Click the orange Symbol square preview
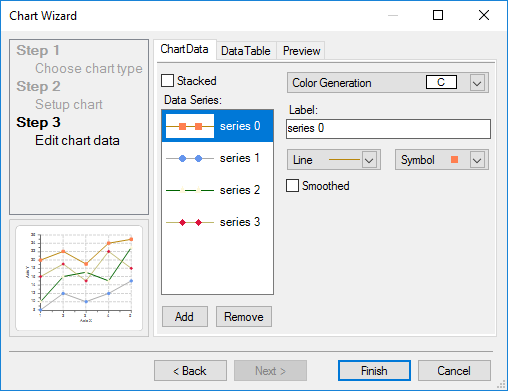The image size is (508, 391). click(454, 160)
